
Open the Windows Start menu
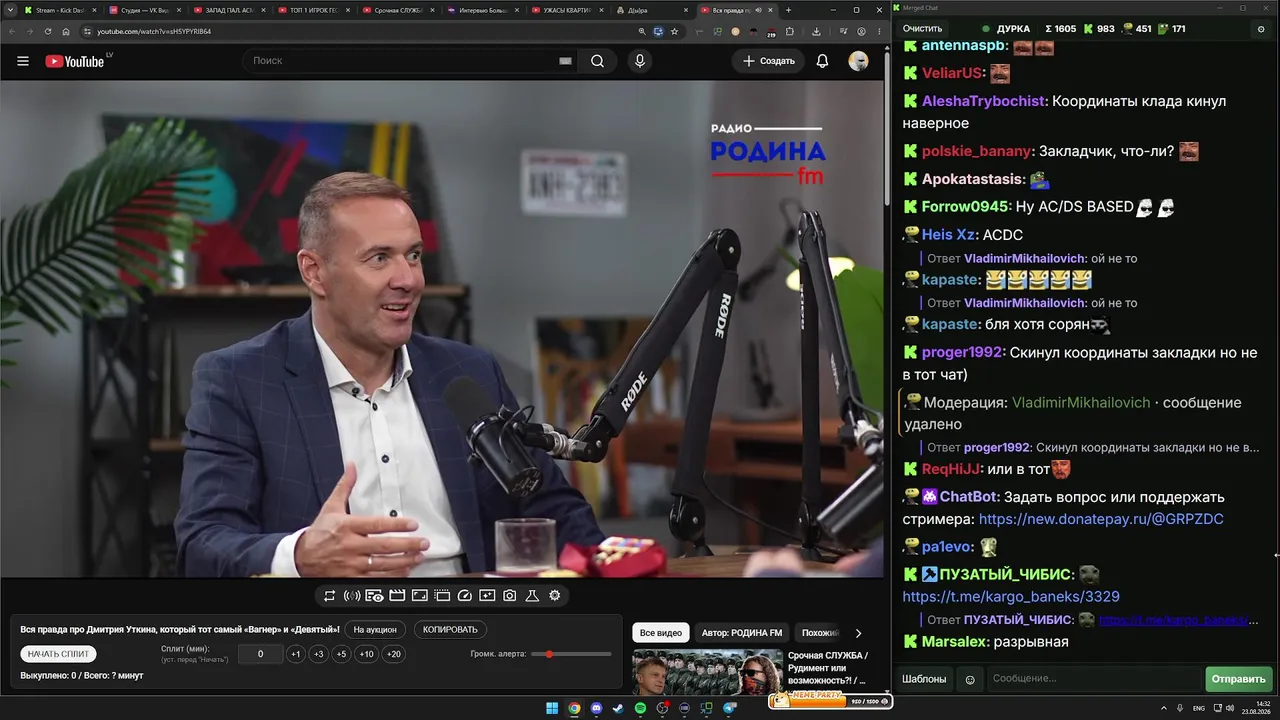552,709
